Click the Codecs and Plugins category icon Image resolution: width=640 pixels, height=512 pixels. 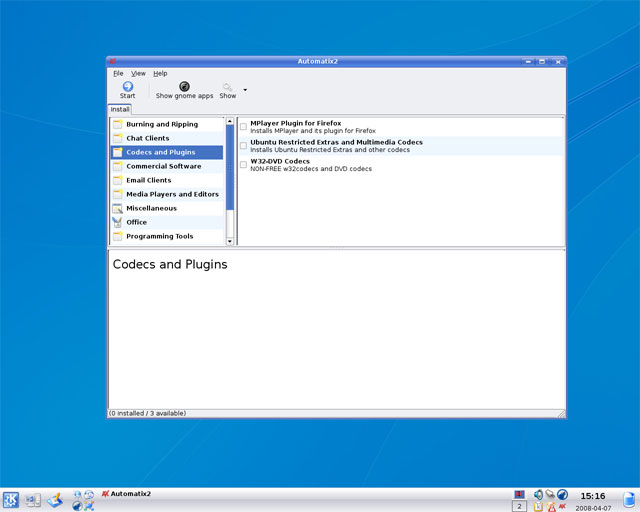pyautogui.click(x=118, y=152)
